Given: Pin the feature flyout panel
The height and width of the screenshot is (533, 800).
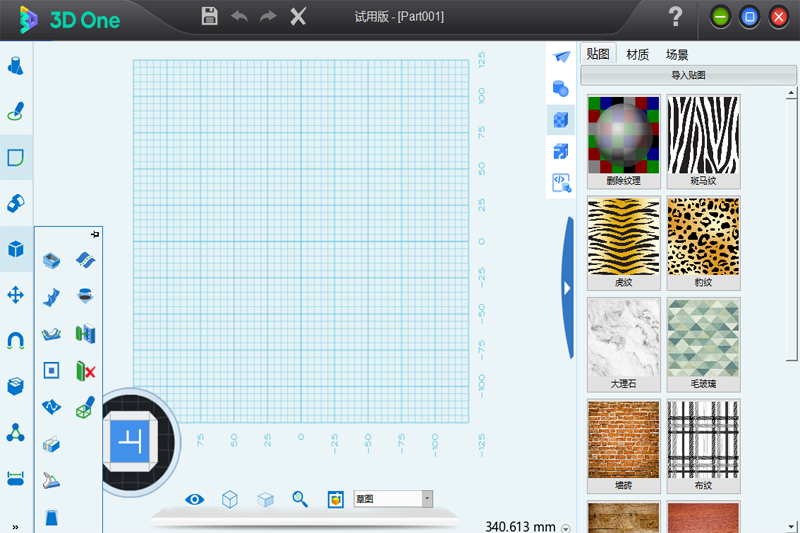Looking at the screenshot, I should click(95, 235).
